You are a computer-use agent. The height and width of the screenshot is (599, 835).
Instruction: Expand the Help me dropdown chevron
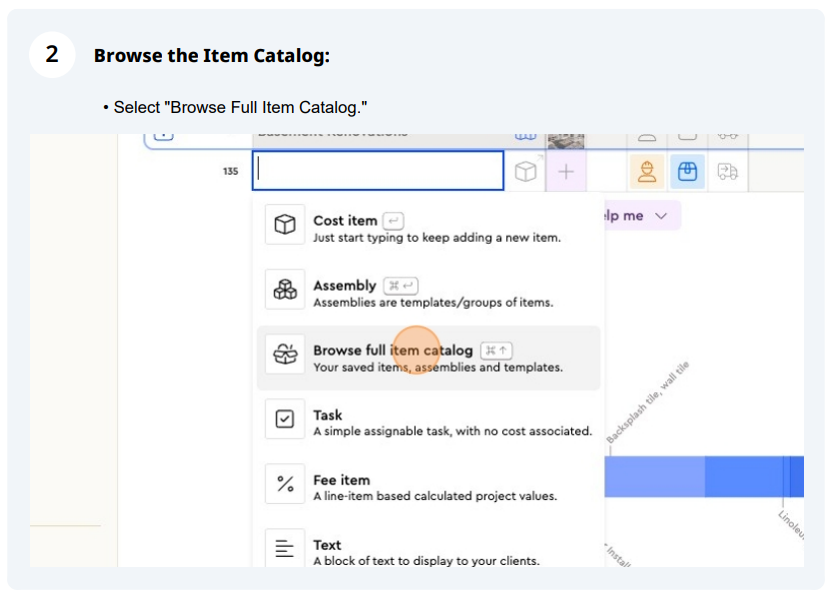pos(661,216)
